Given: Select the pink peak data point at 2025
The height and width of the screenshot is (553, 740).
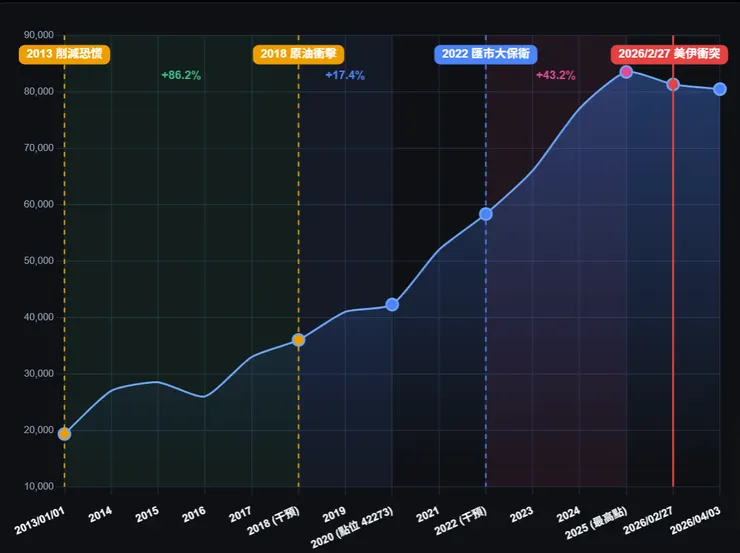Looking at the screenshot, I should point(626,72).
